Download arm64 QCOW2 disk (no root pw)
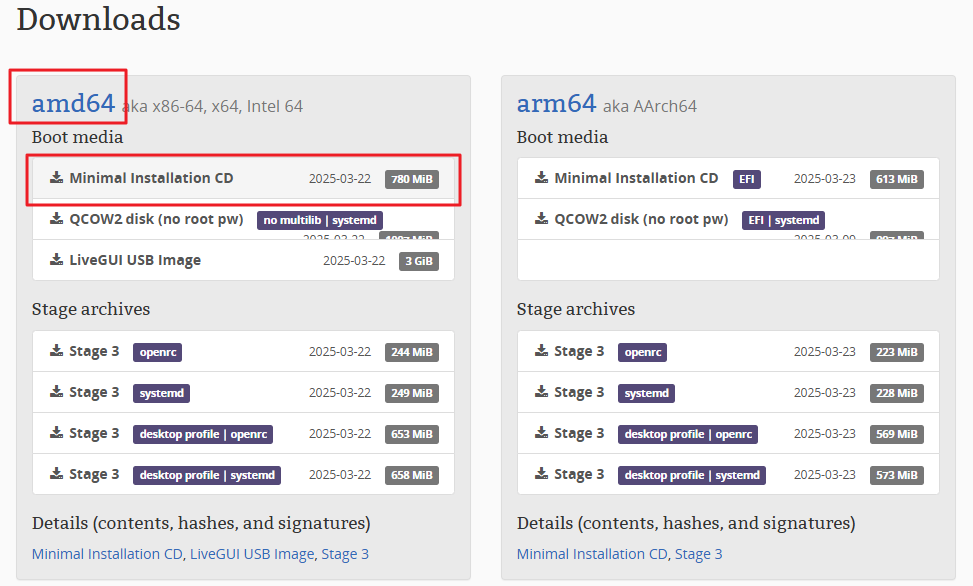Viewport: 973px width, 586px height. [x=728, y=220]
